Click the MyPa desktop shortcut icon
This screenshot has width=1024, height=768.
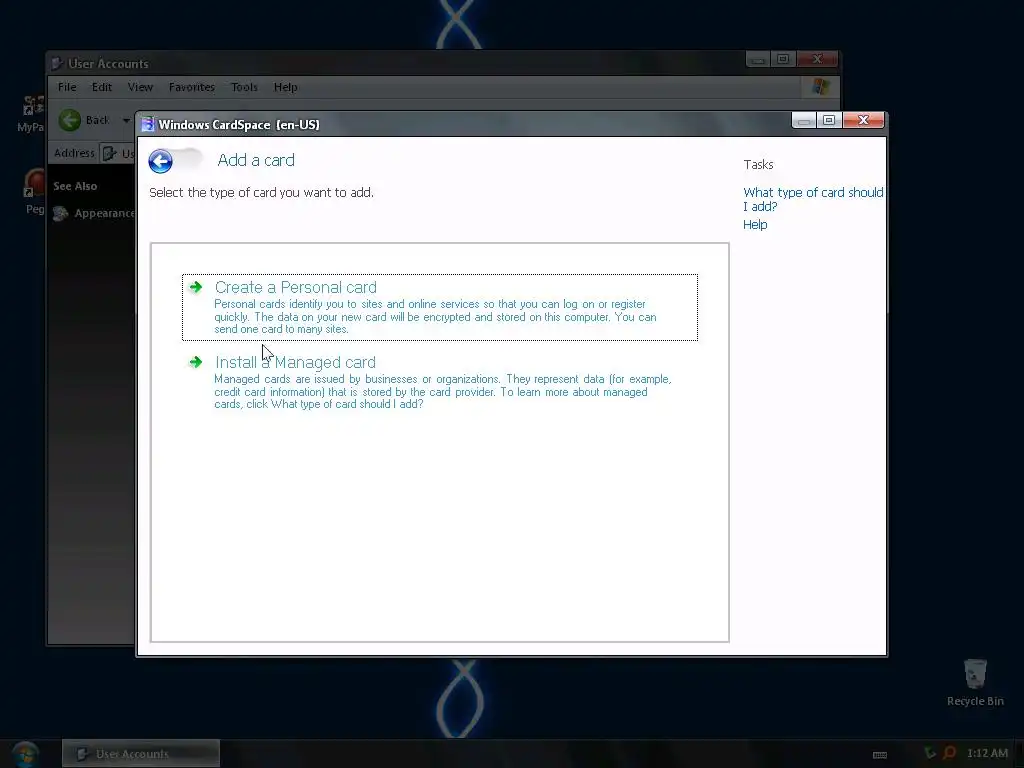(33, 106)
